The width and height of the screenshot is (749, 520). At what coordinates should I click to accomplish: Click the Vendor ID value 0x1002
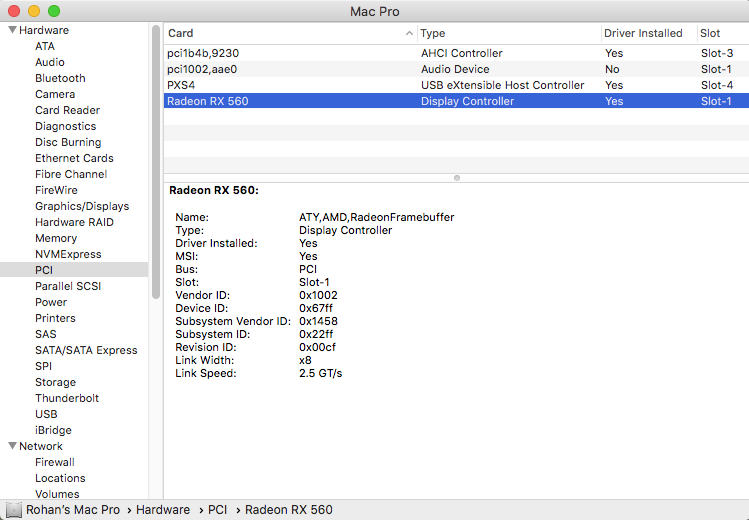pyautogui.click(x=318, y=295)
